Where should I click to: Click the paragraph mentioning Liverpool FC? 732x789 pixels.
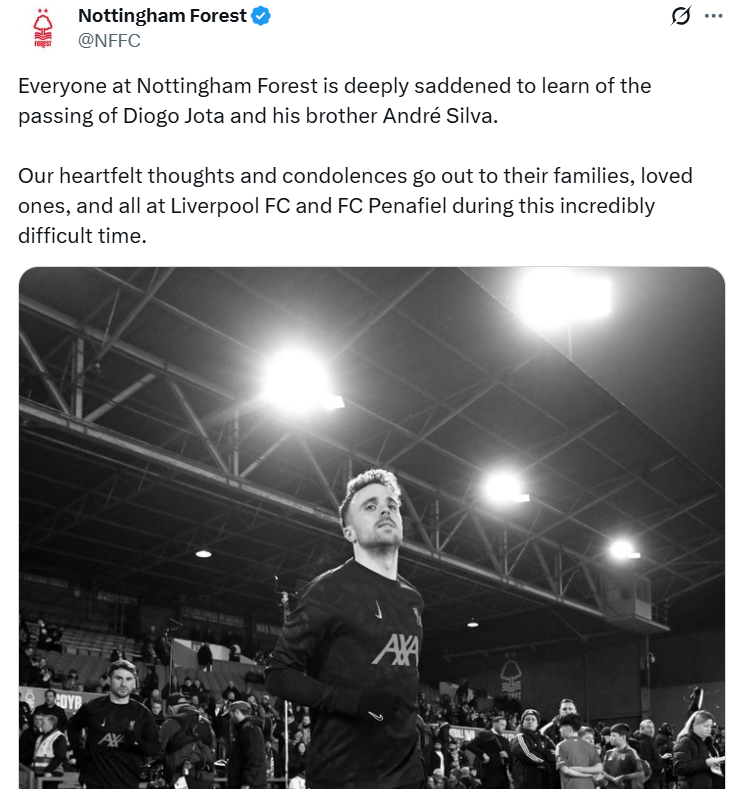(355, 206)
